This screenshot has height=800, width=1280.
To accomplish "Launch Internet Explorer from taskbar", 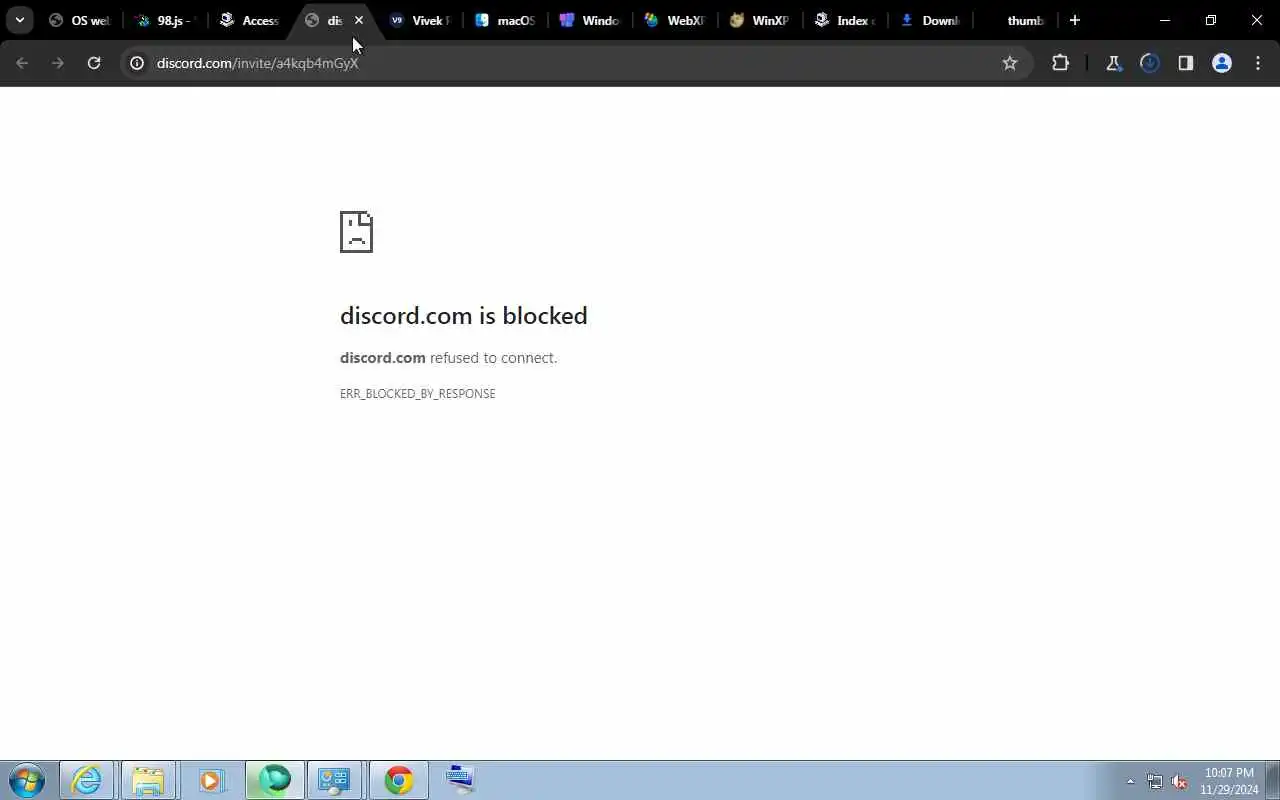I will pyautogui.click(x=87, y=780).
